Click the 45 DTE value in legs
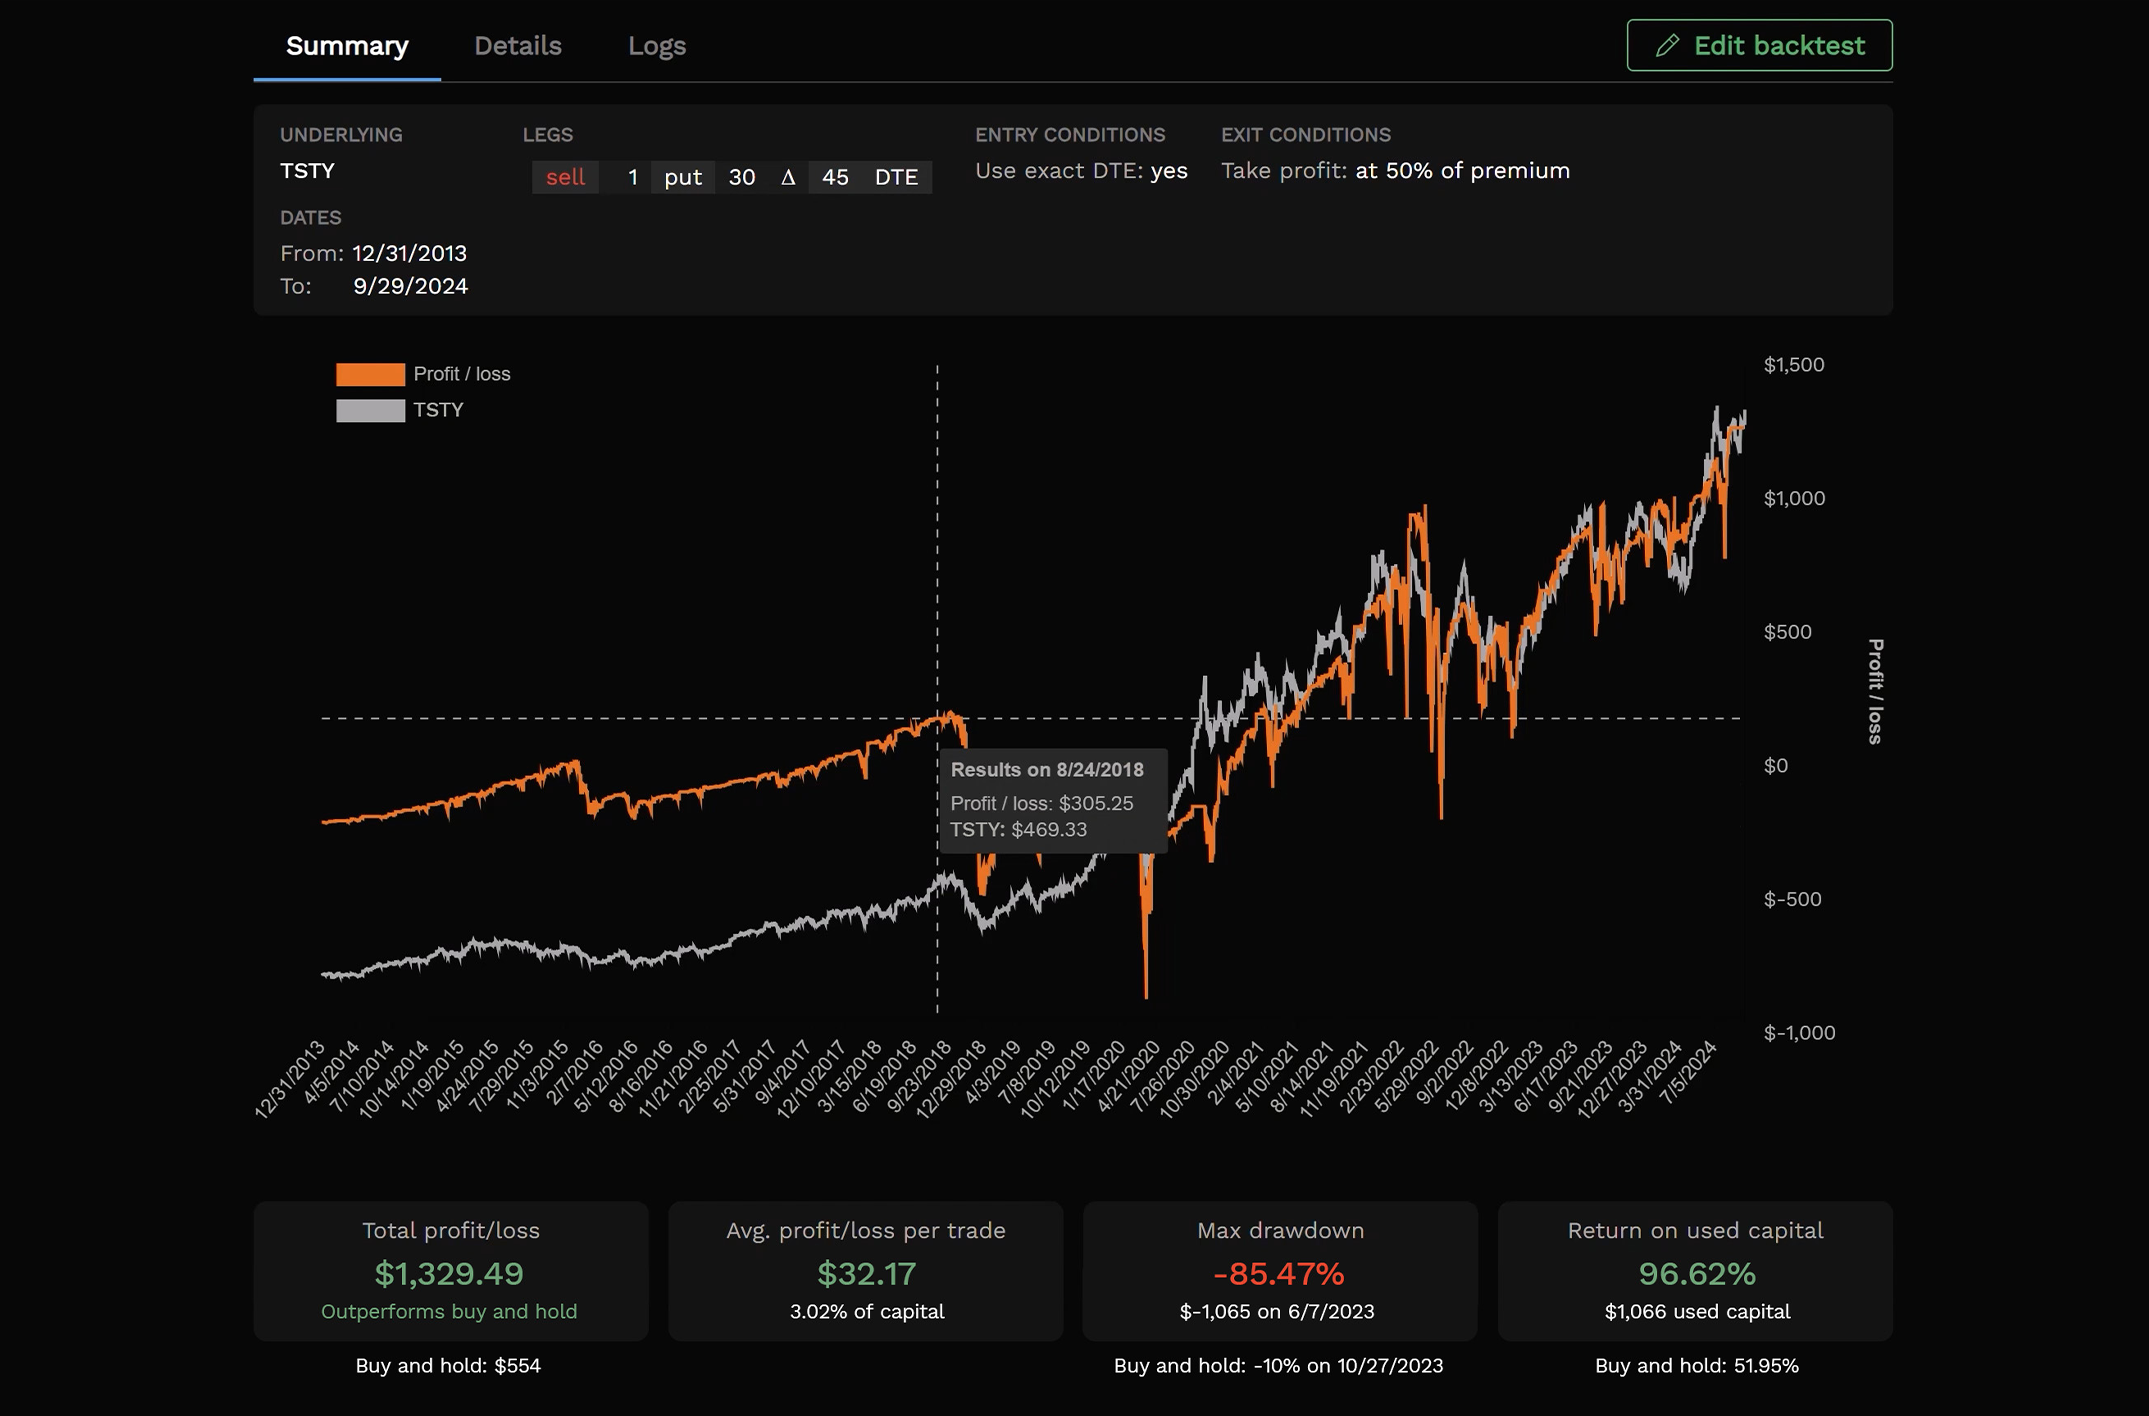The image size is (2149, 1416). click(835, 178)
